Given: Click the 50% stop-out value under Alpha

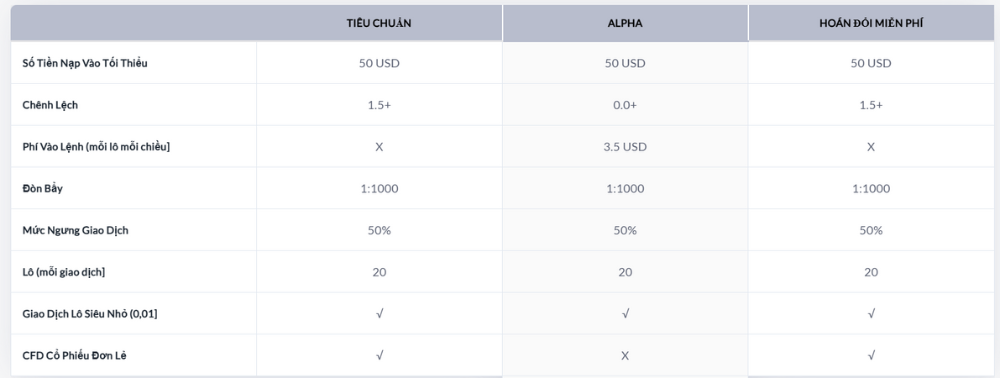Looking at the screenshot, I should click(625, 230).
